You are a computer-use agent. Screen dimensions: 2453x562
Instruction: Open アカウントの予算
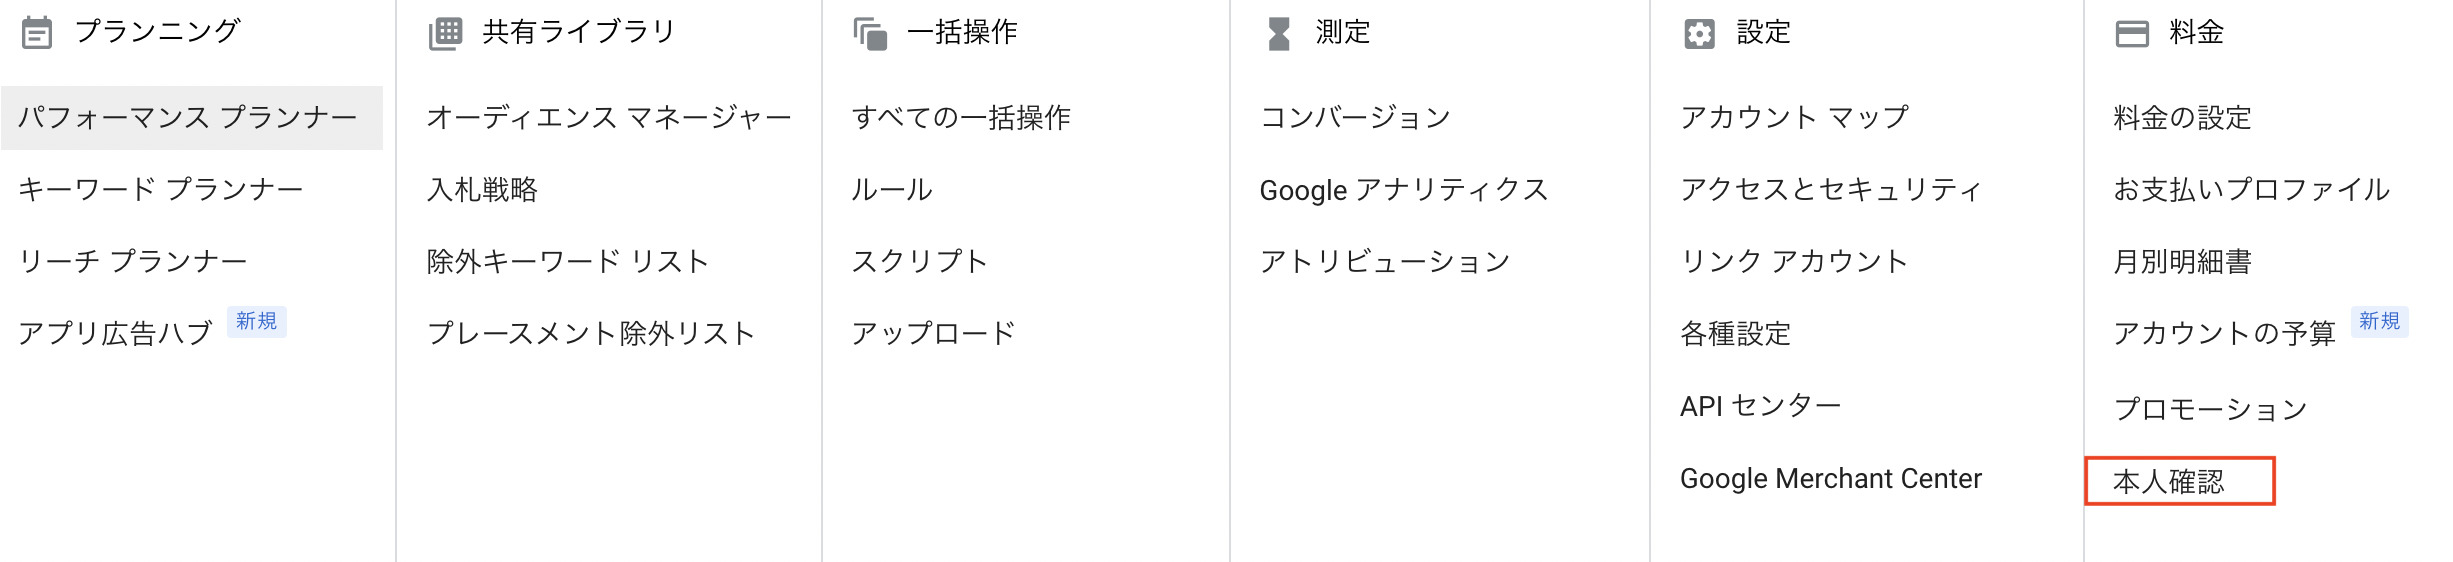click(2224, 333)
